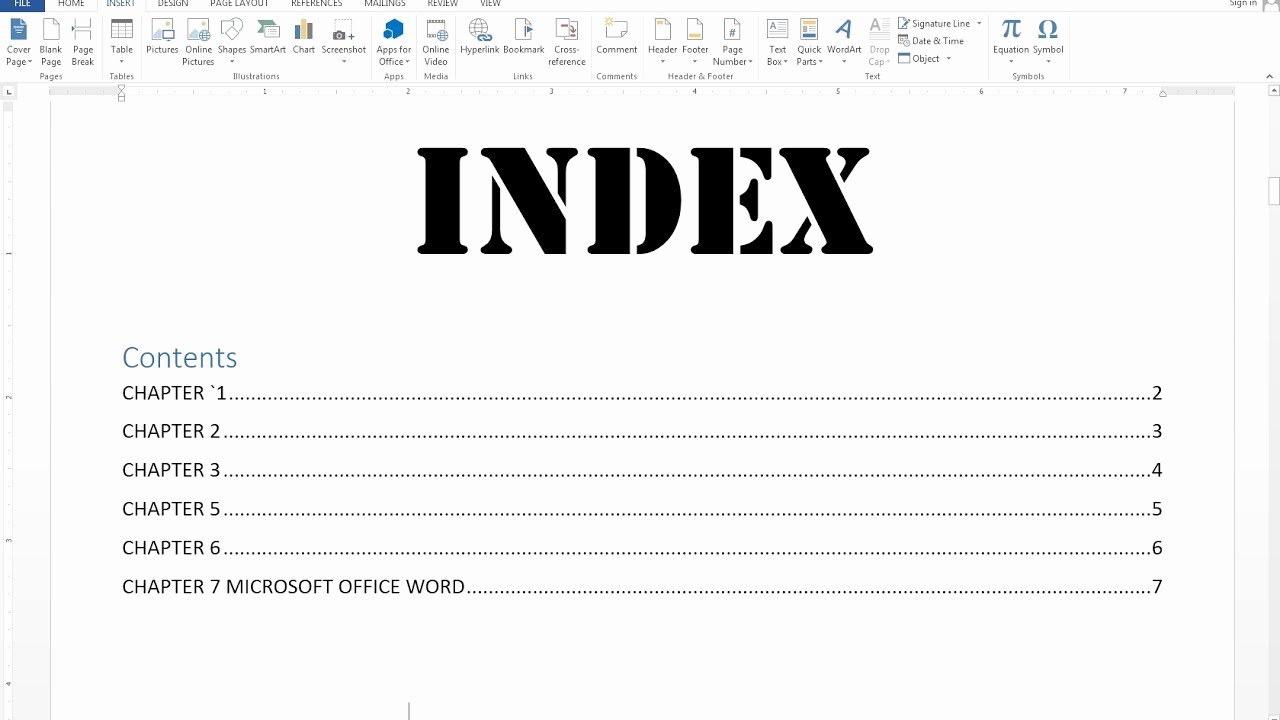Image resolution: width=1280 pixels, height=720 pixels.
Task: Add a Hyperlink
Action: point(480,38)
